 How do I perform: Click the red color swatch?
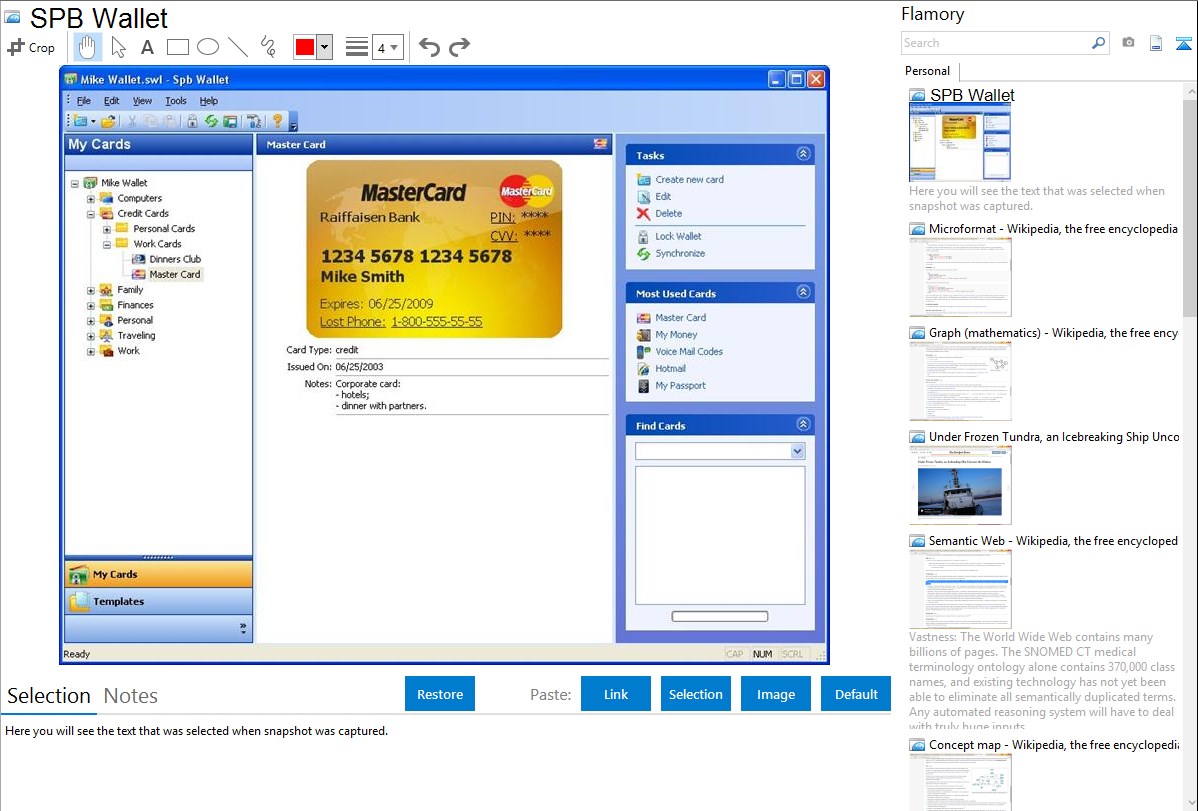[x=305, y=47]
